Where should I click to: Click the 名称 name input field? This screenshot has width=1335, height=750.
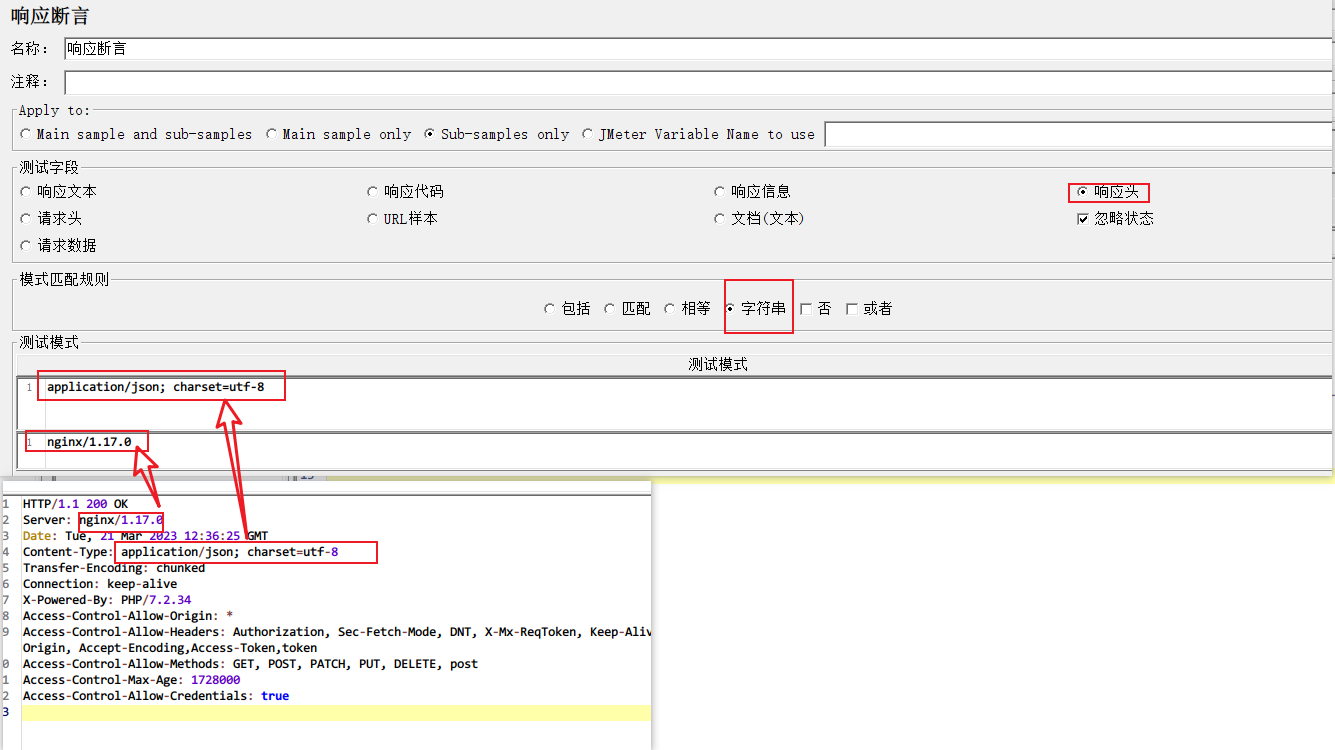[696, 49]
